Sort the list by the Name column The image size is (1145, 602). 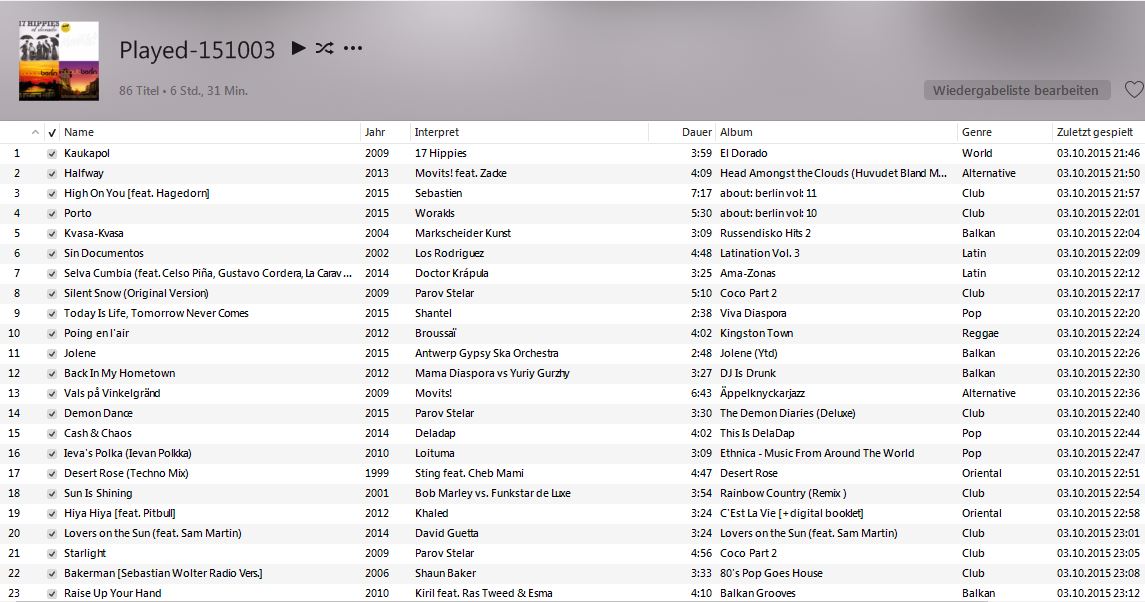pyautogui.click(x=77, y=131)
